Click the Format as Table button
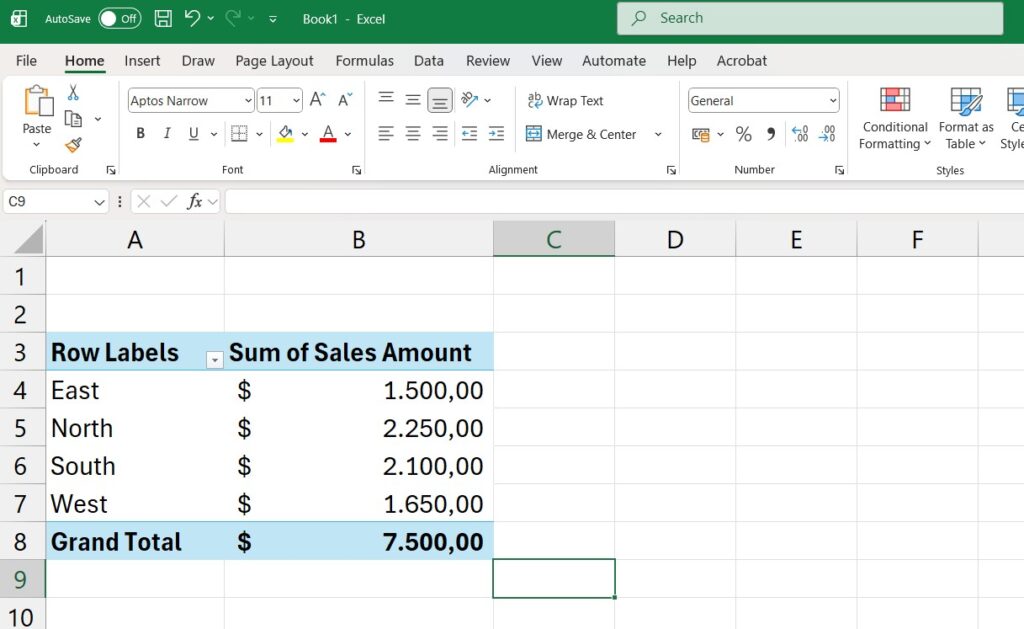Screen dimensions: 1024x629 [x=964, y=118]
